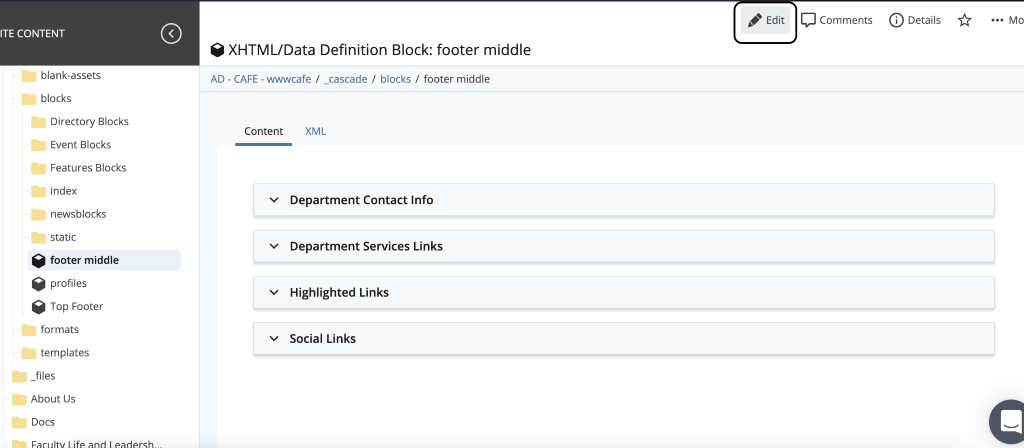
Task: Expand Highlighted Links section
Action: (x=624, y=293)
